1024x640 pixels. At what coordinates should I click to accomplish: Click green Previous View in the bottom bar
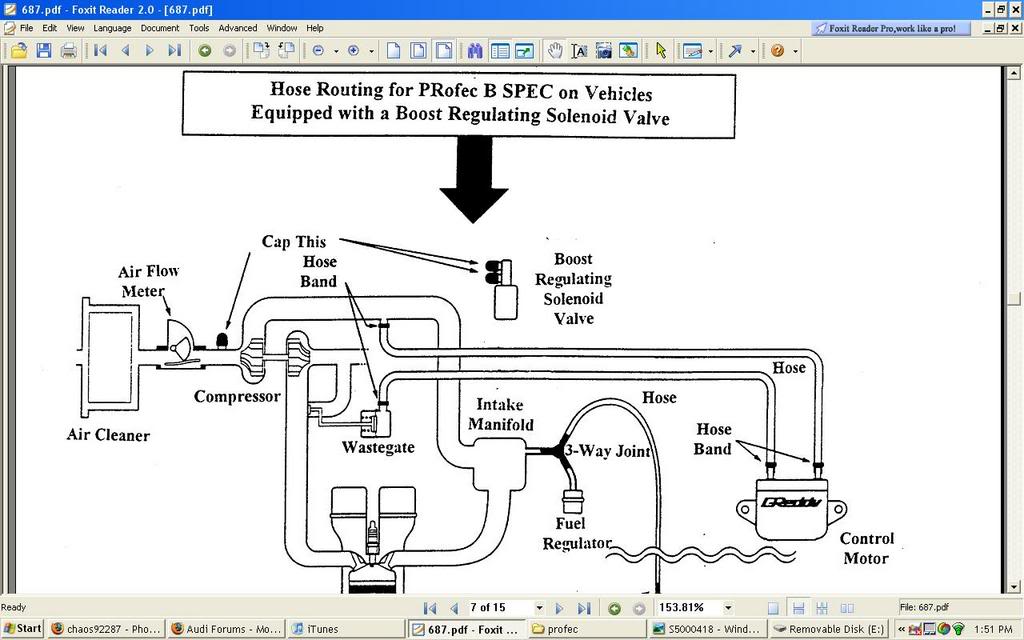pos(615,608)
